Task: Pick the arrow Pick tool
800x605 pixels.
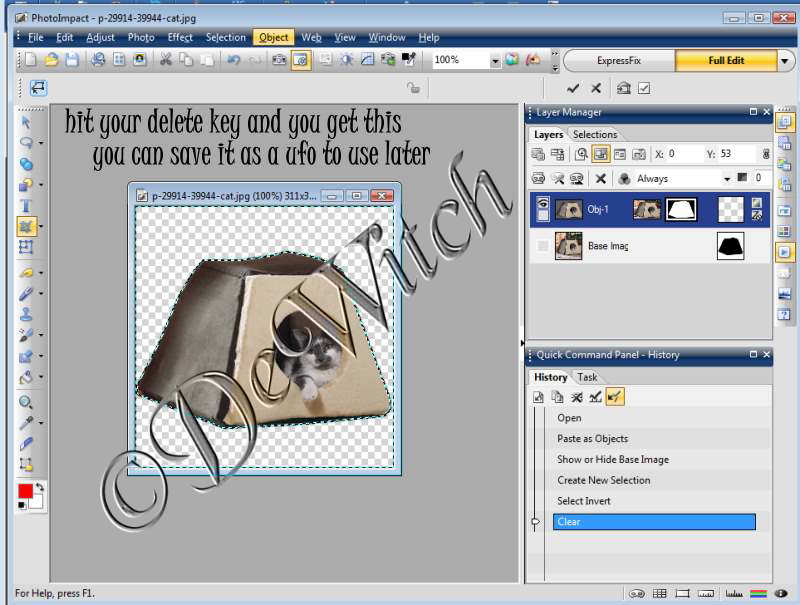Action: [x=26, y=122]
